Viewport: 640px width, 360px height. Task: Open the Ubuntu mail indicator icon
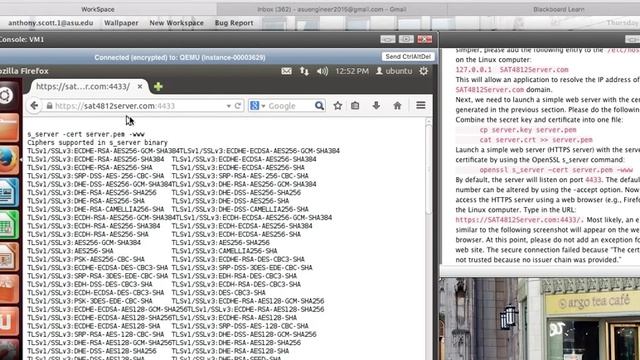(287, 71)
